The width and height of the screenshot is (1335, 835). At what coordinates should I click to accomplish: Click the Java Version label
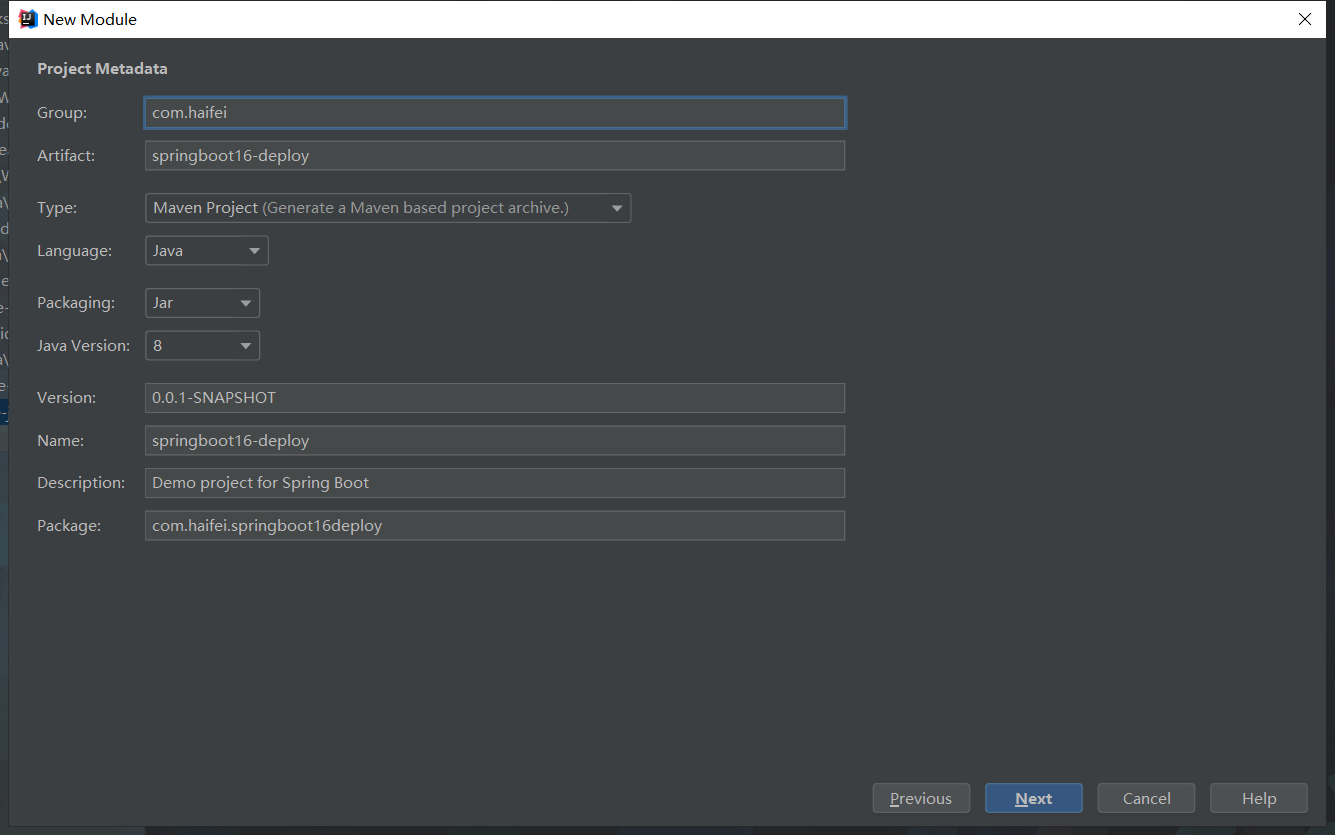coord(83,346)
